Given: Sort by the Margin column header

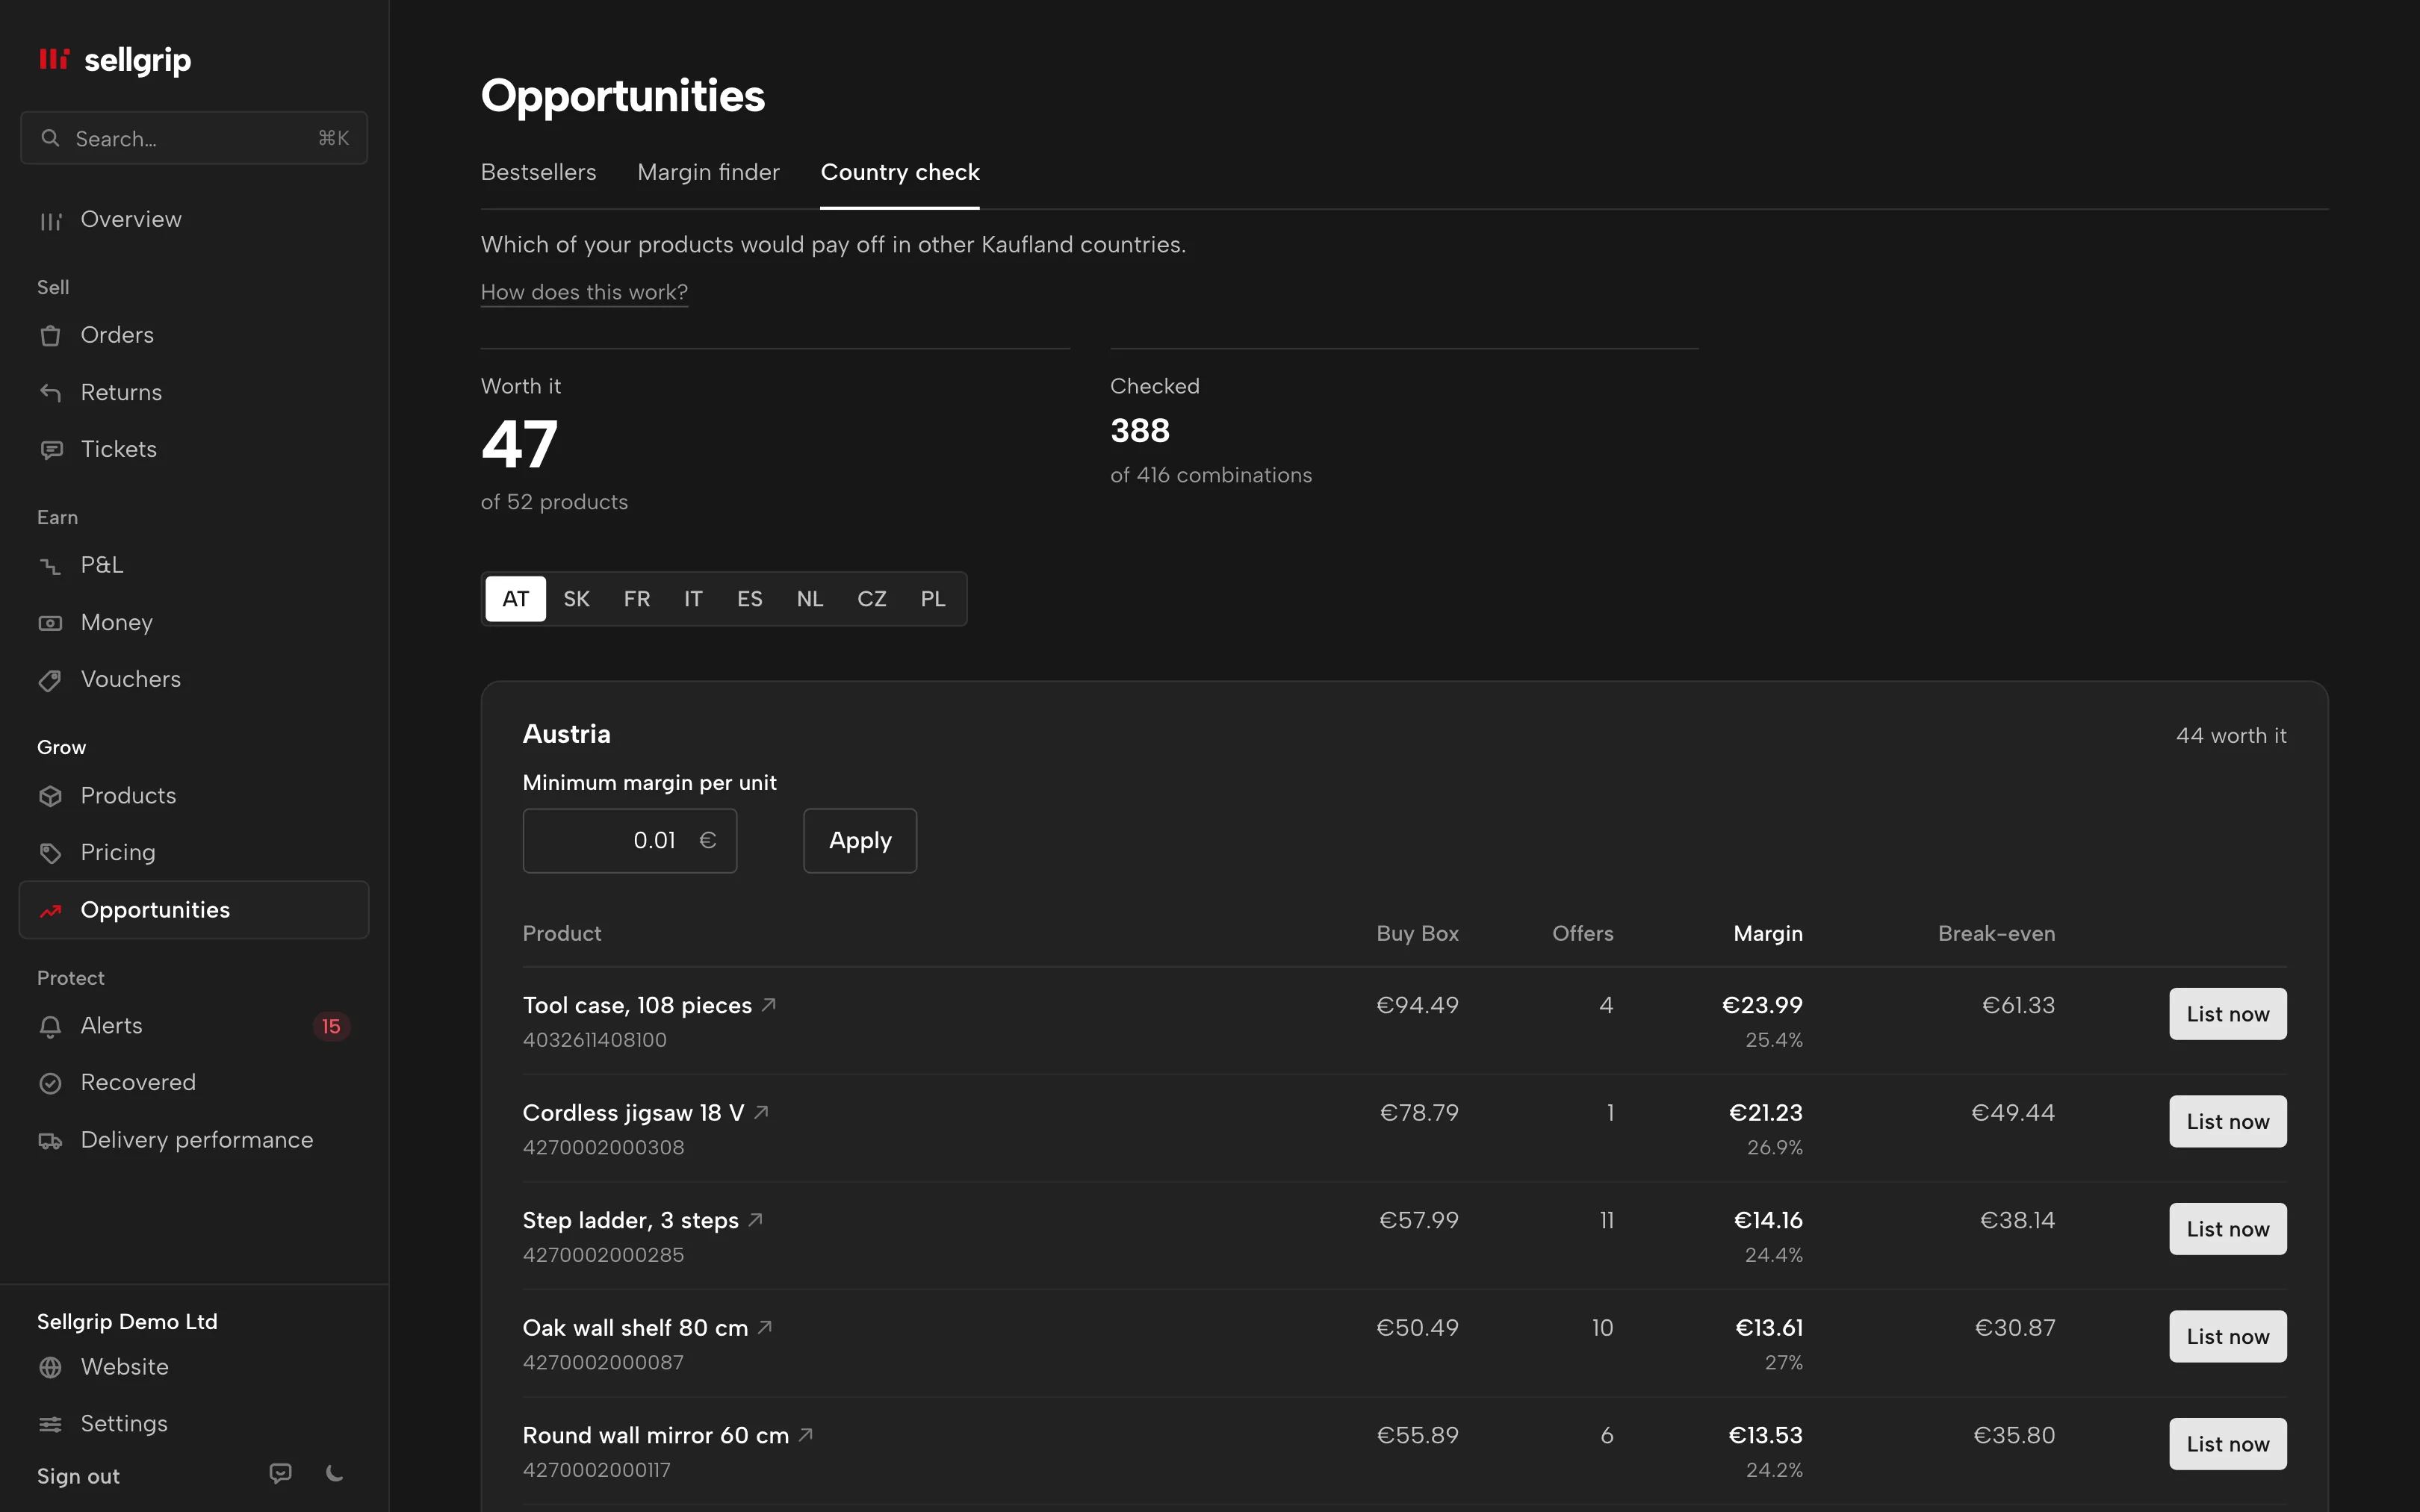Looking at the screenshot, I should 1768,933.
